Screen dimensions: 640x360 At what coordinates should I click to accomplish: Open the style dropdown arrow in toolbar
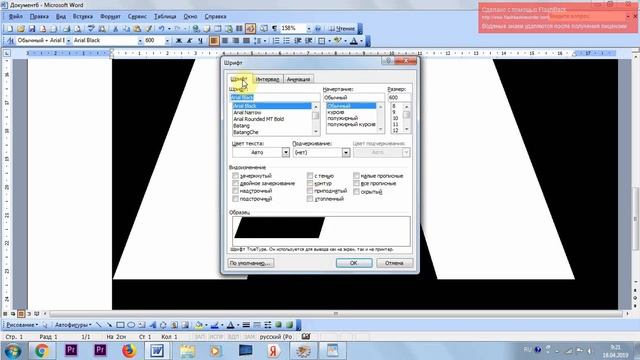(68, 41)
